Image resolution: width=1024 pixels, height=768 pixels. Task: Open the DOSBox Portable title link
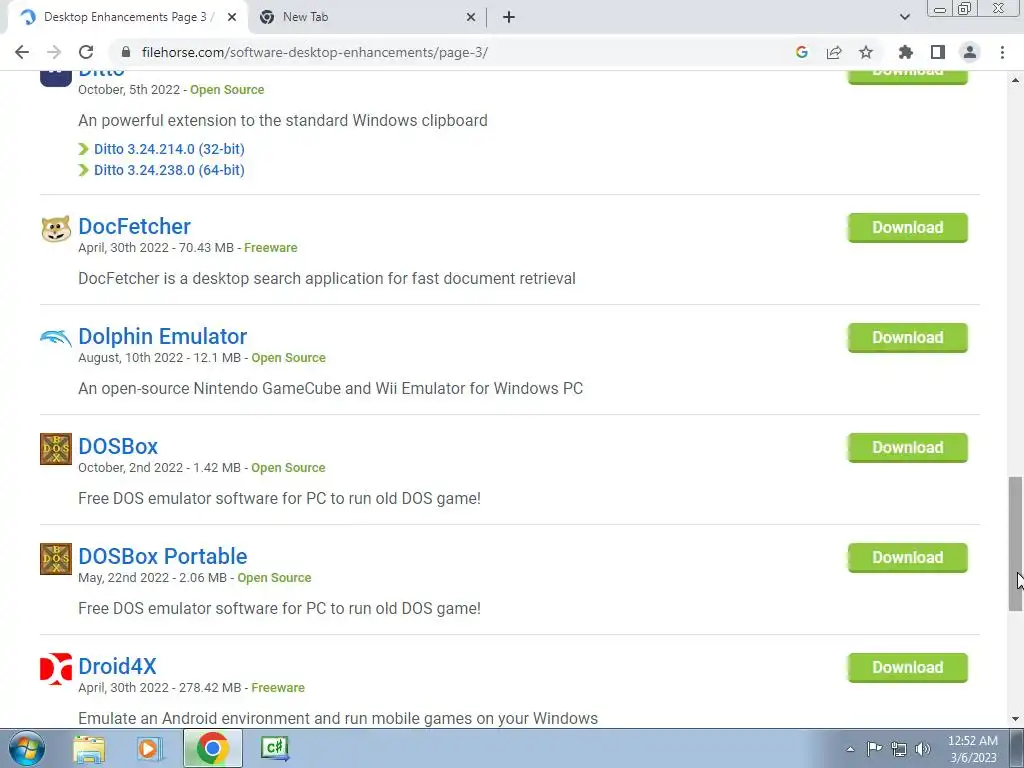pyautogui.click(x=163, y=556)
